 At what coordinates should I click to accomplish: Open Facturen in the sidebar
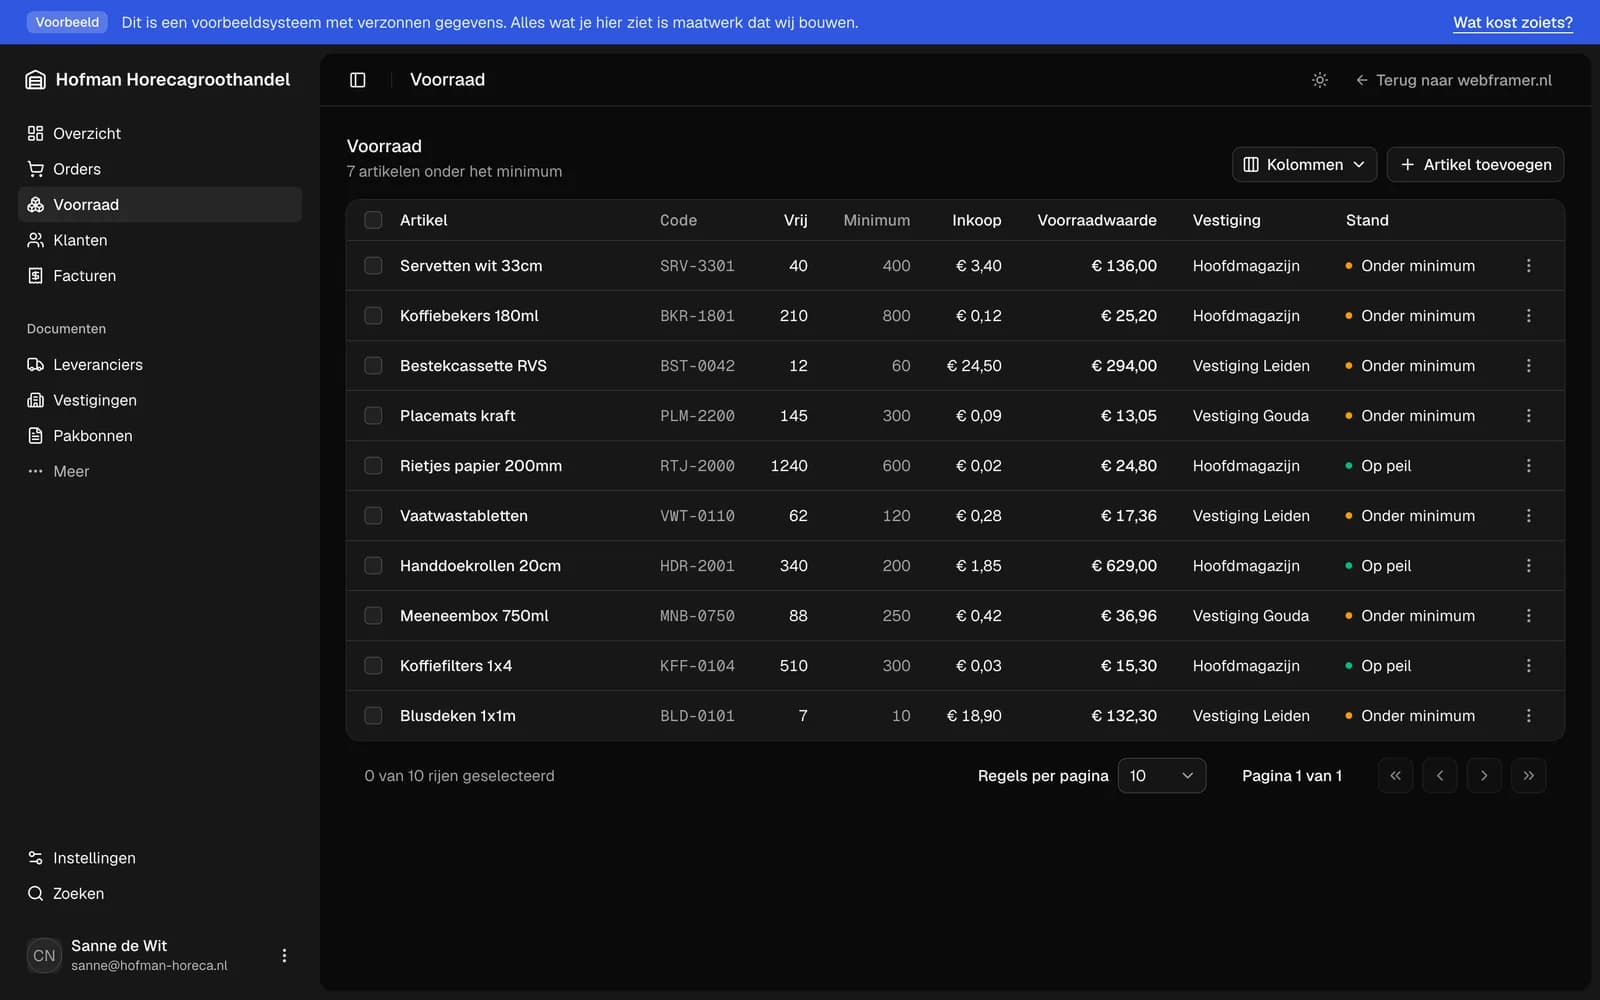point(160,276)
